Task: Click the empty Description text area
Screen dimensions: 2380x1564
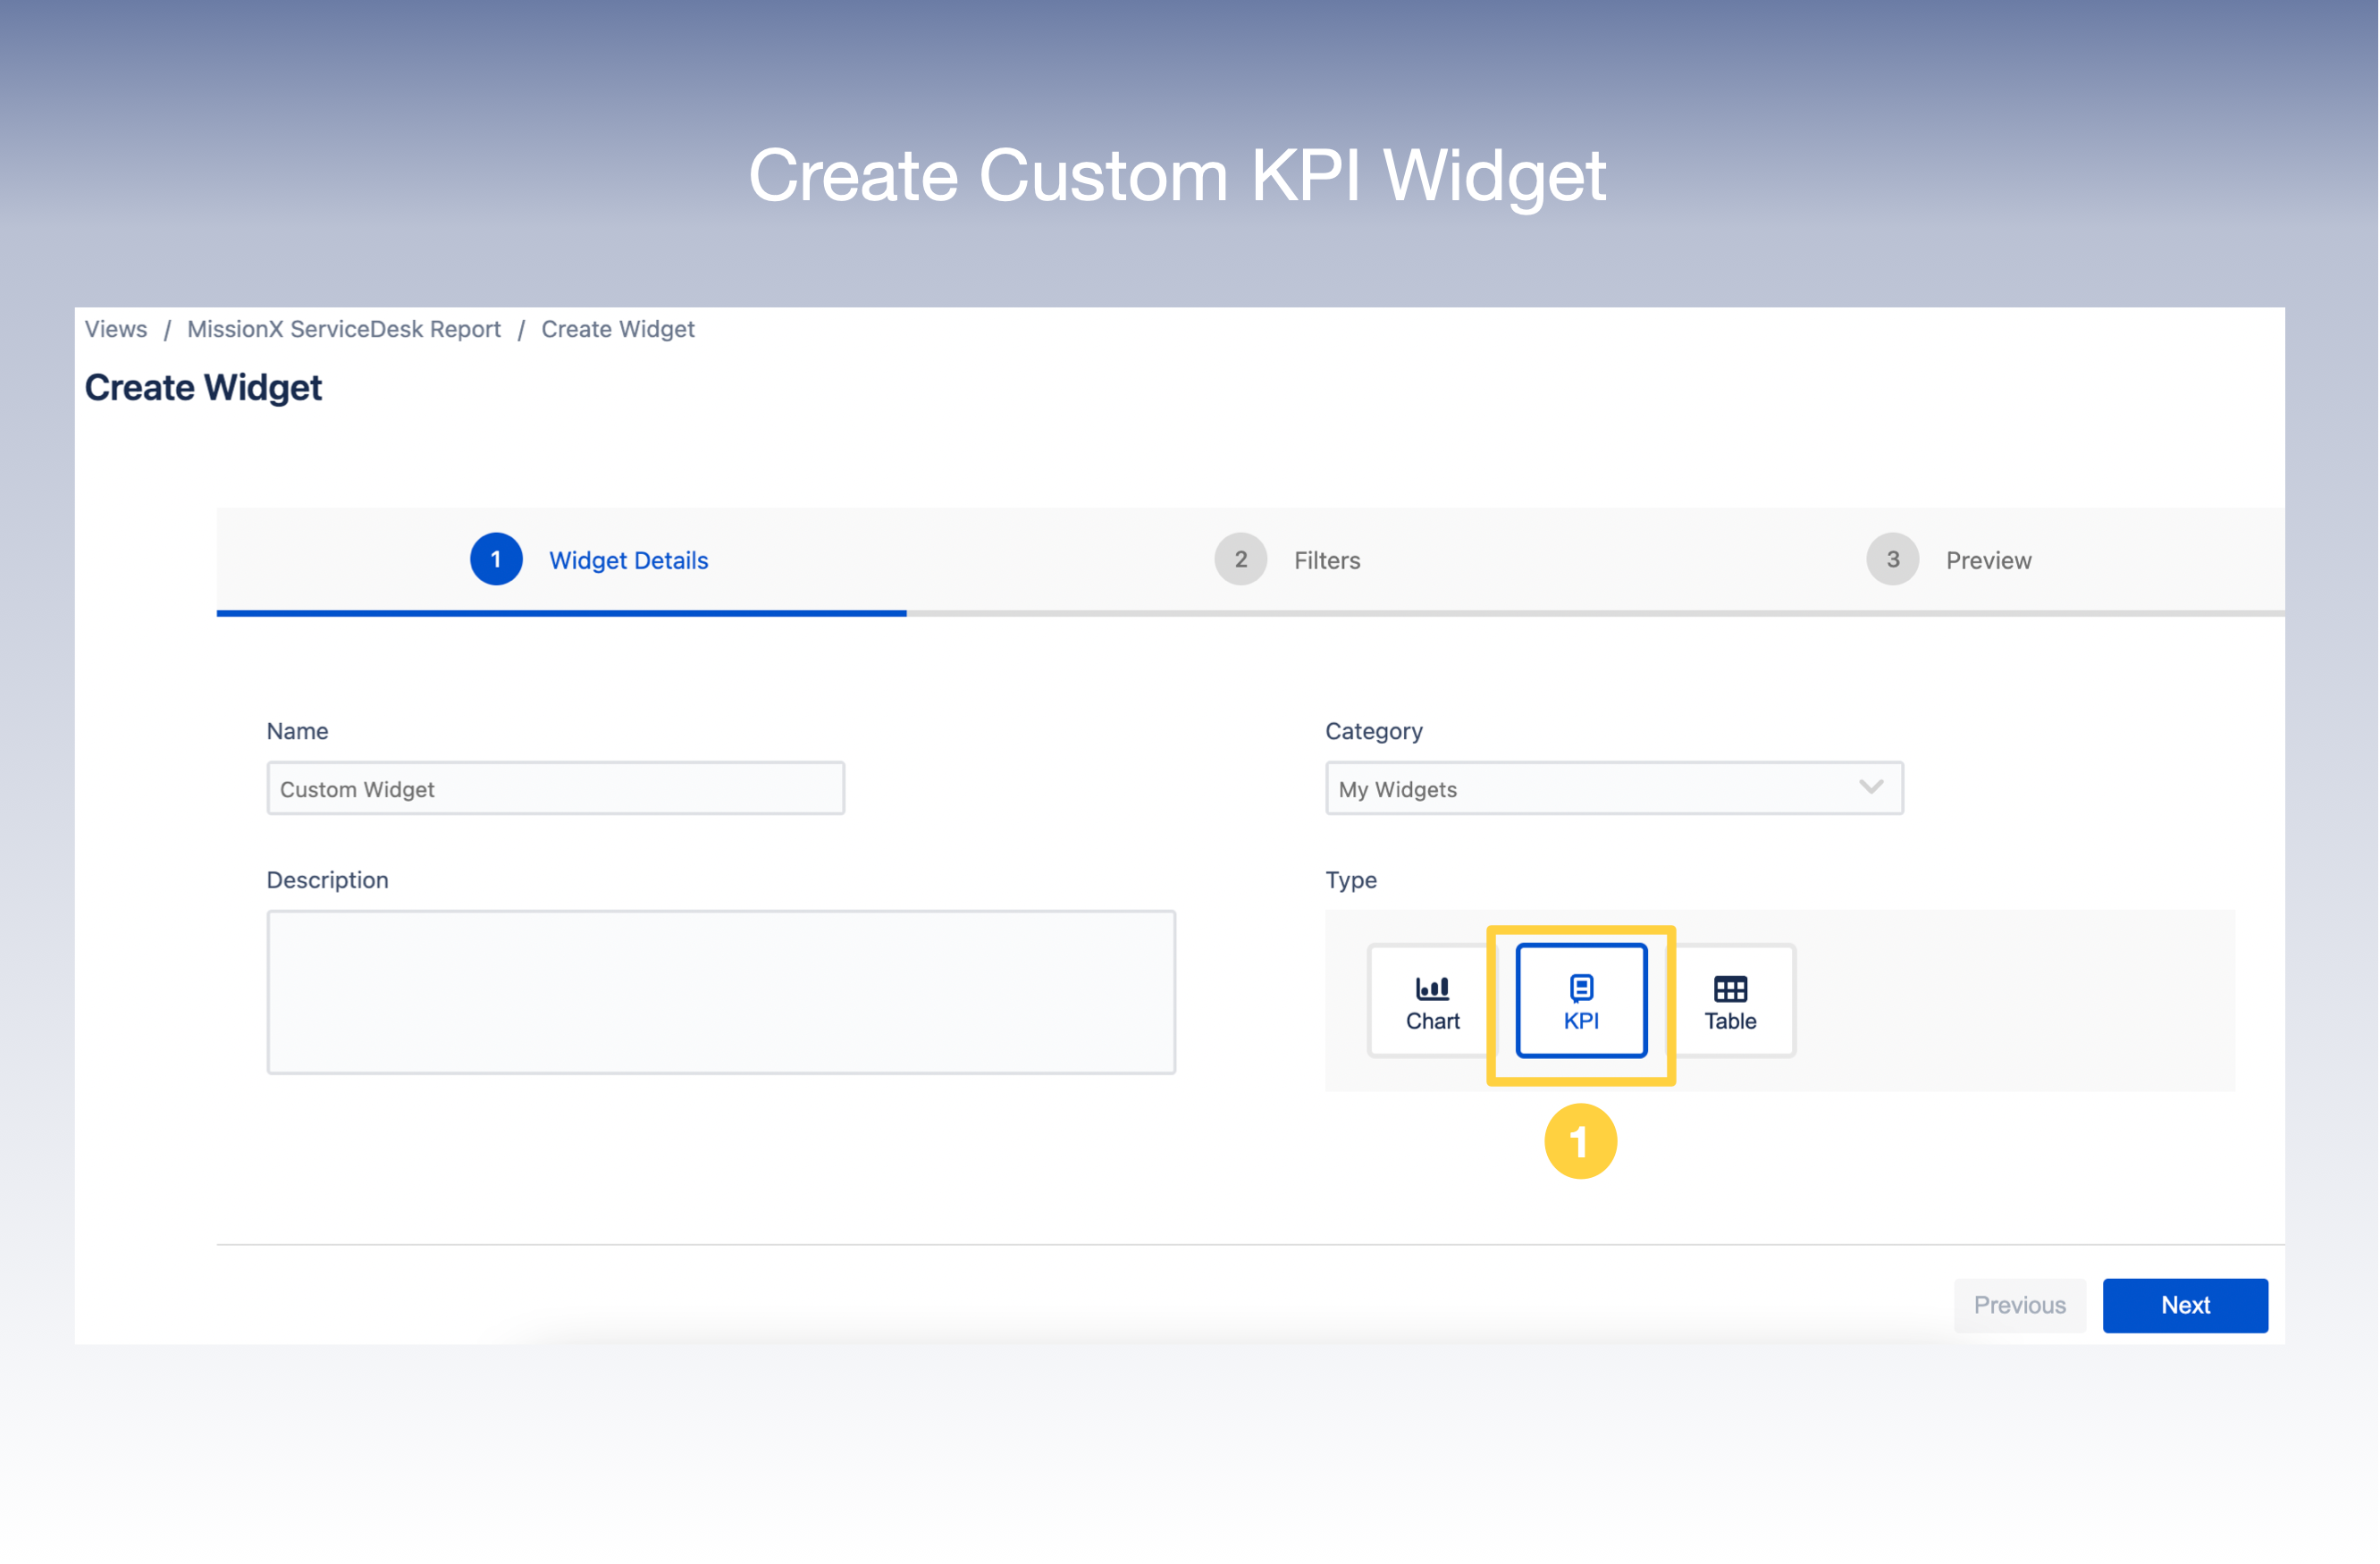Action: (721, 992)
